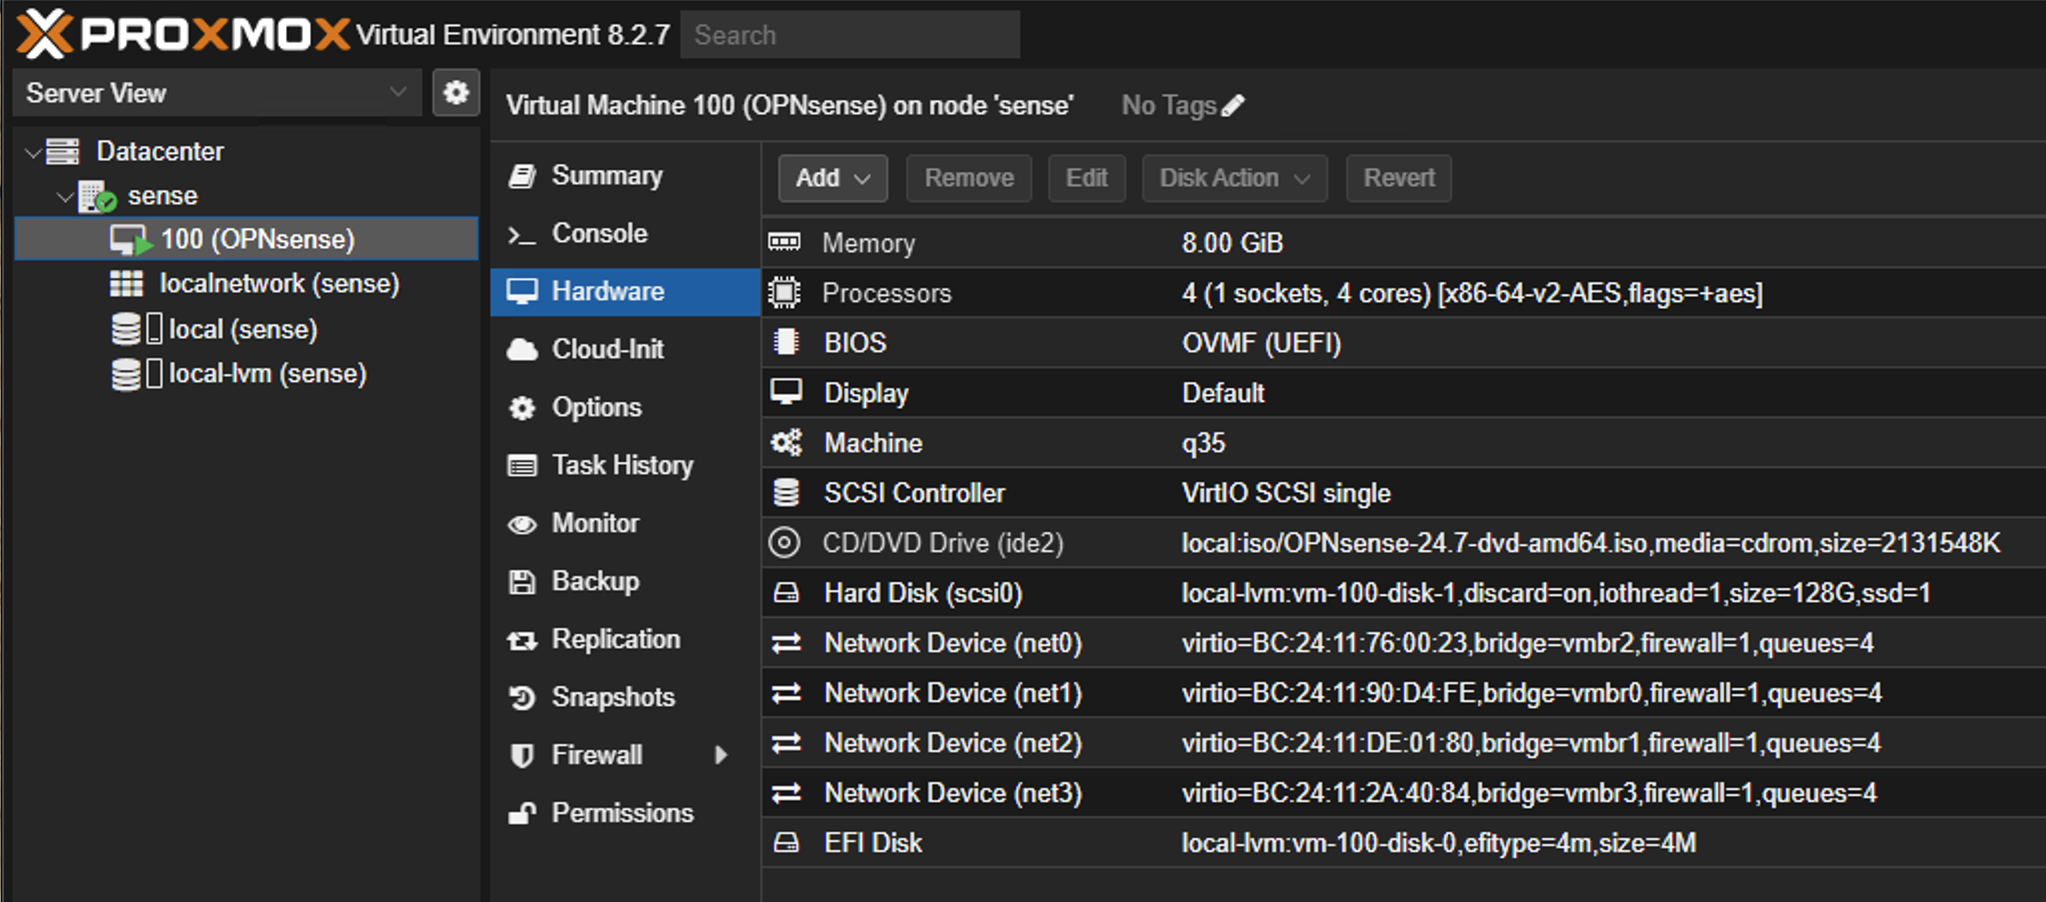This screenshot has width=2046, height=902.
Task: Open the Monitor tab
Action: [x=625, y=523]
